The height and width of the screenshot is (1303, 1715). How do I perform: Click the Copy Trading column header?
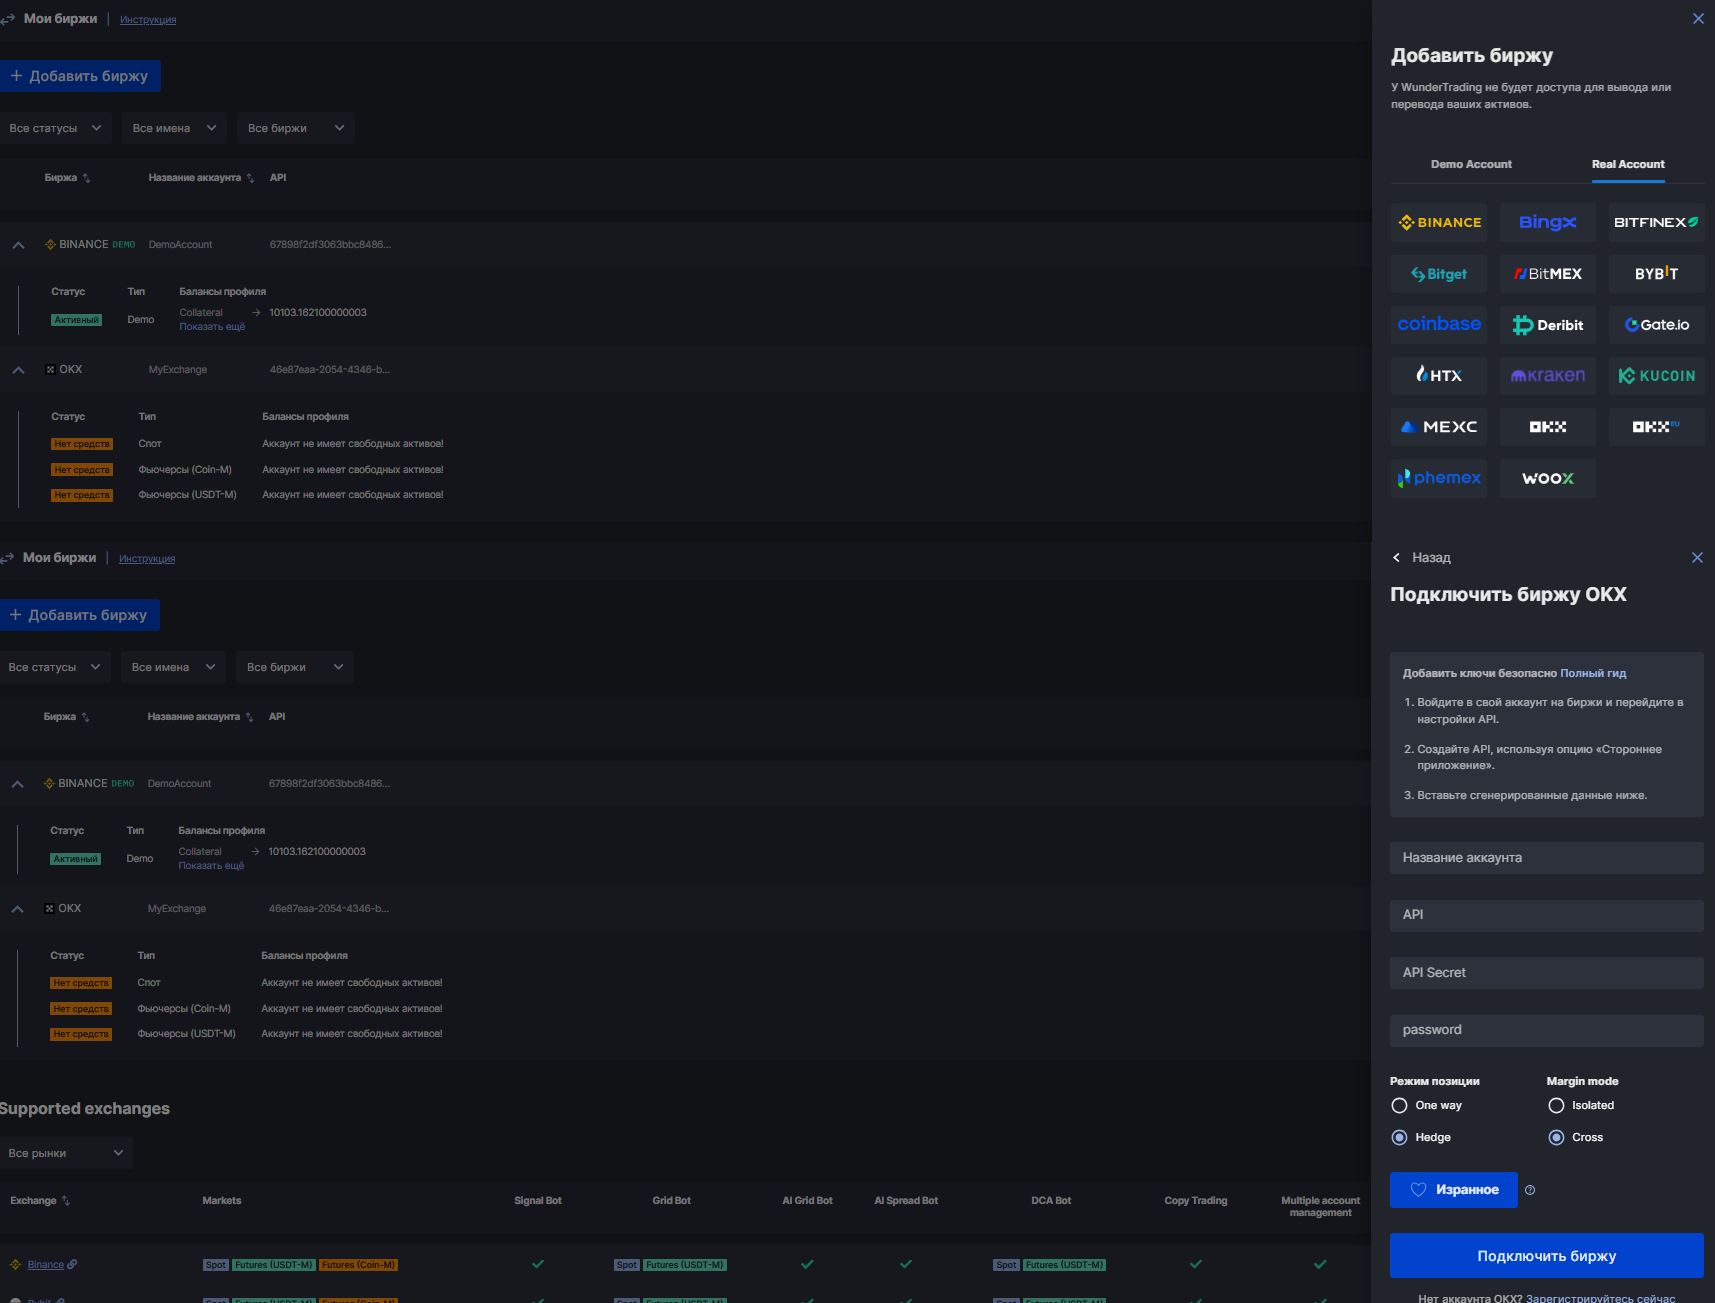(1196, 1201)
